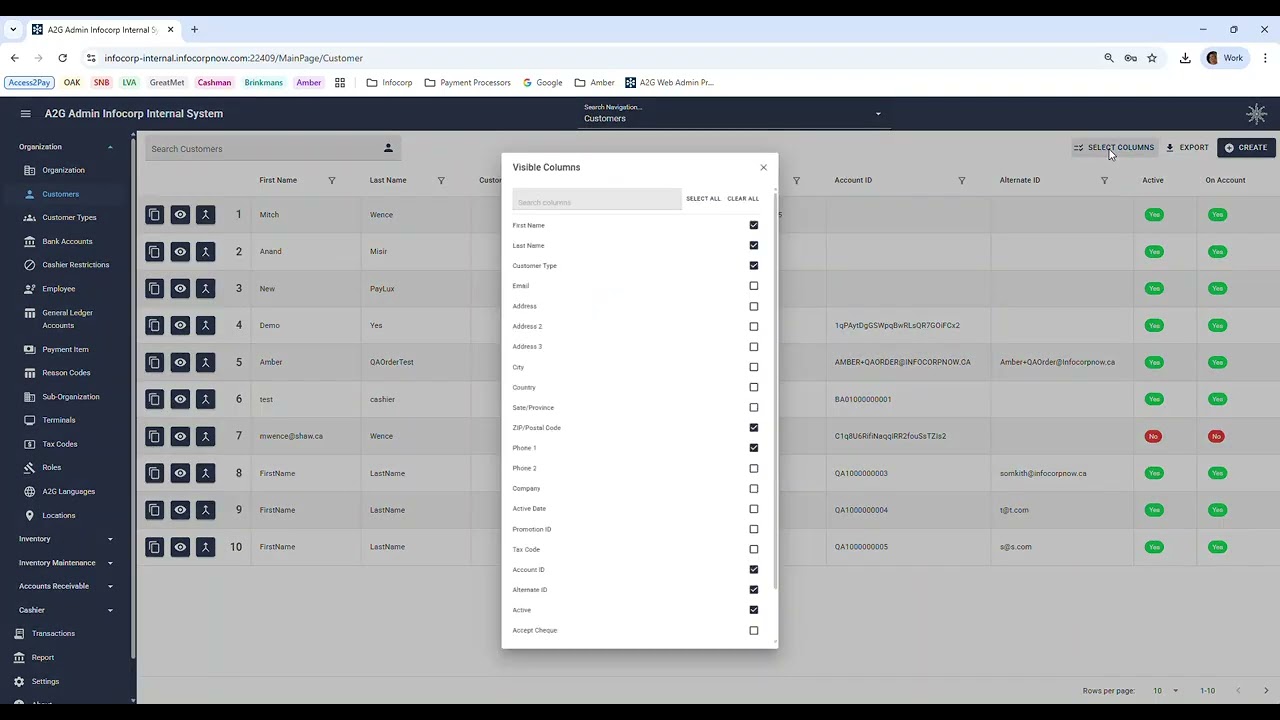The image size is (1280, 720).
Task: Click the Payment Item sidebar icon
Action: (30, 349)
